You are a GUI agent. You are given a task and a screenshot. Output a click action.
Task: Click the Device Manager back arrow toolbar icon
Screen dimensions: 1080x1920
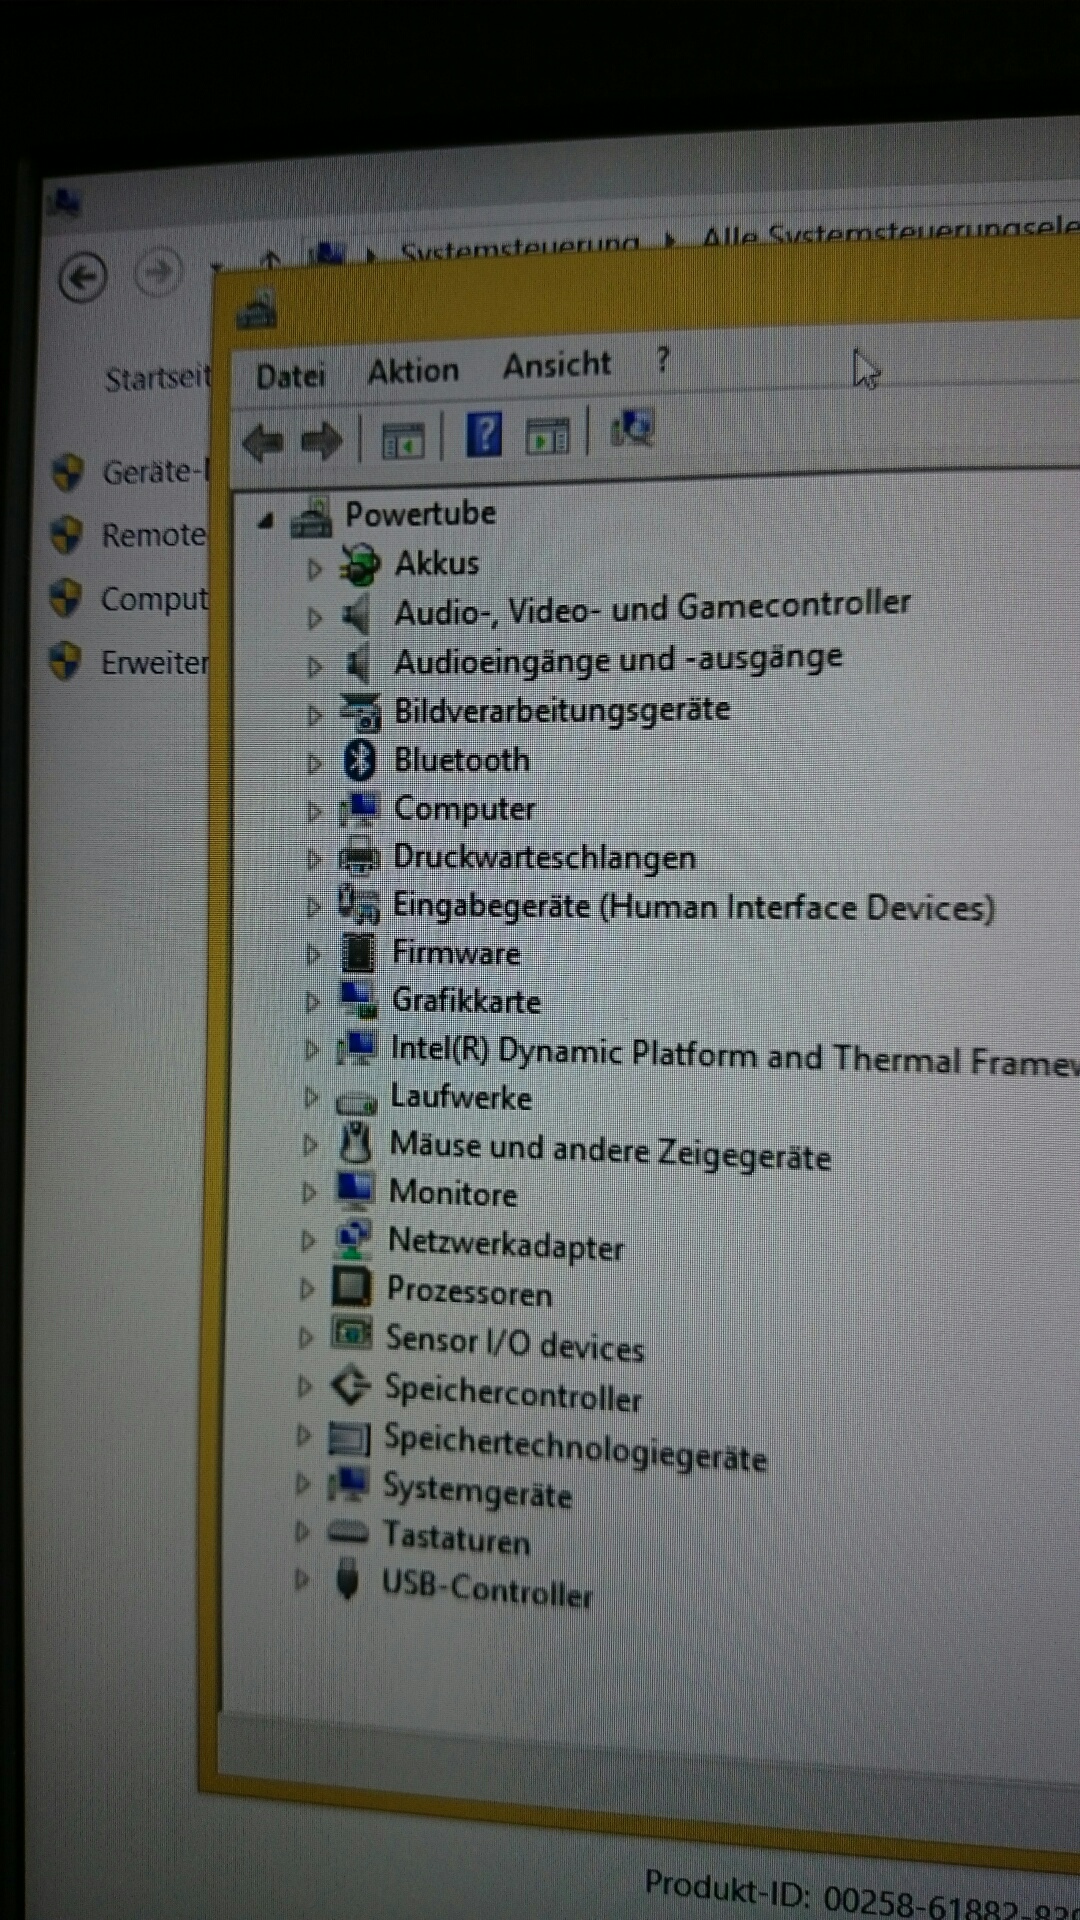(263, 441)
